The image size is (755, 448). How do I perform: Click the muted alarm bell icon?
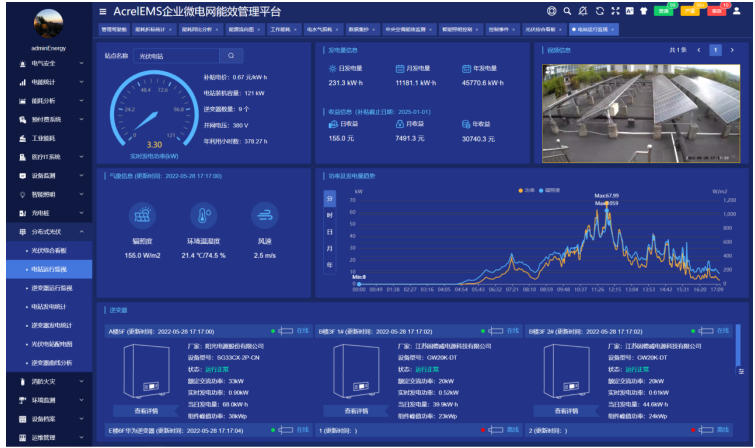tap(583, 11)
